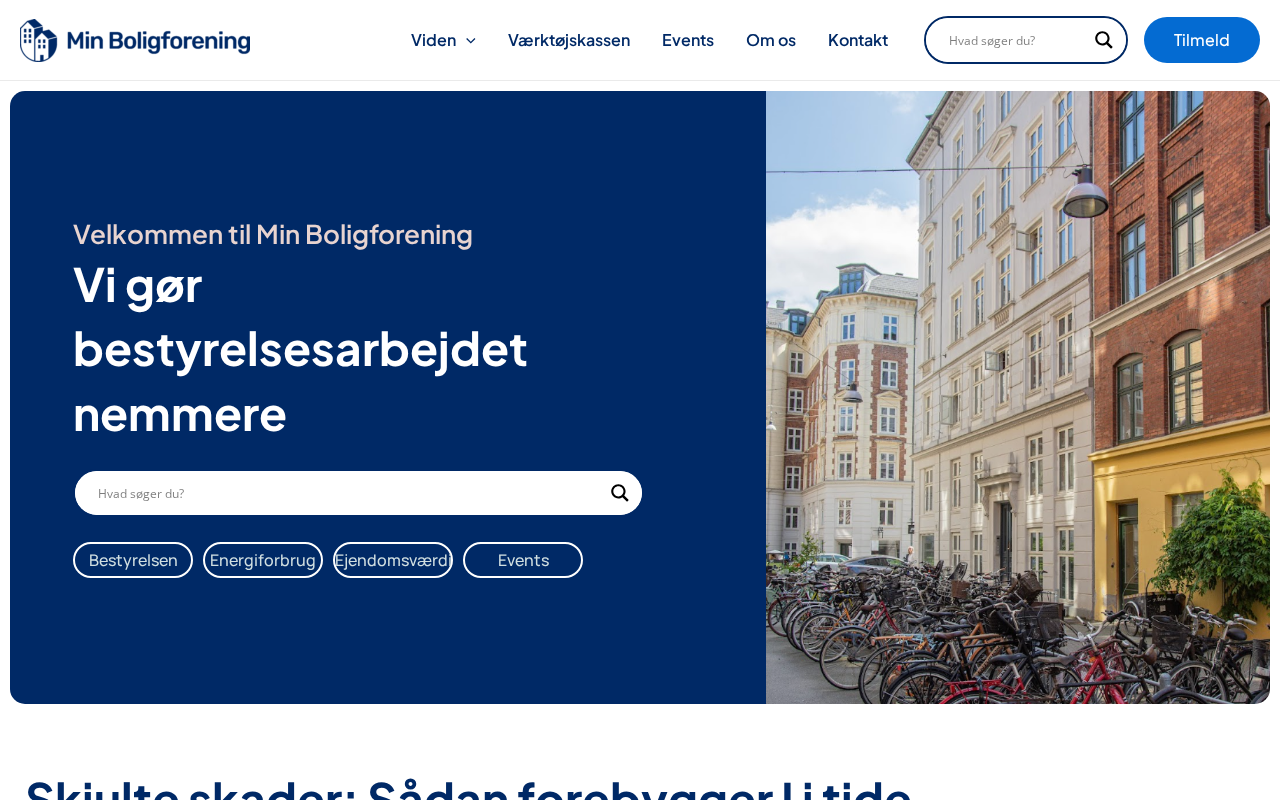Click the Min Boligforening logo text
The width and height of the screenshot is (1280, 800).
159,41
